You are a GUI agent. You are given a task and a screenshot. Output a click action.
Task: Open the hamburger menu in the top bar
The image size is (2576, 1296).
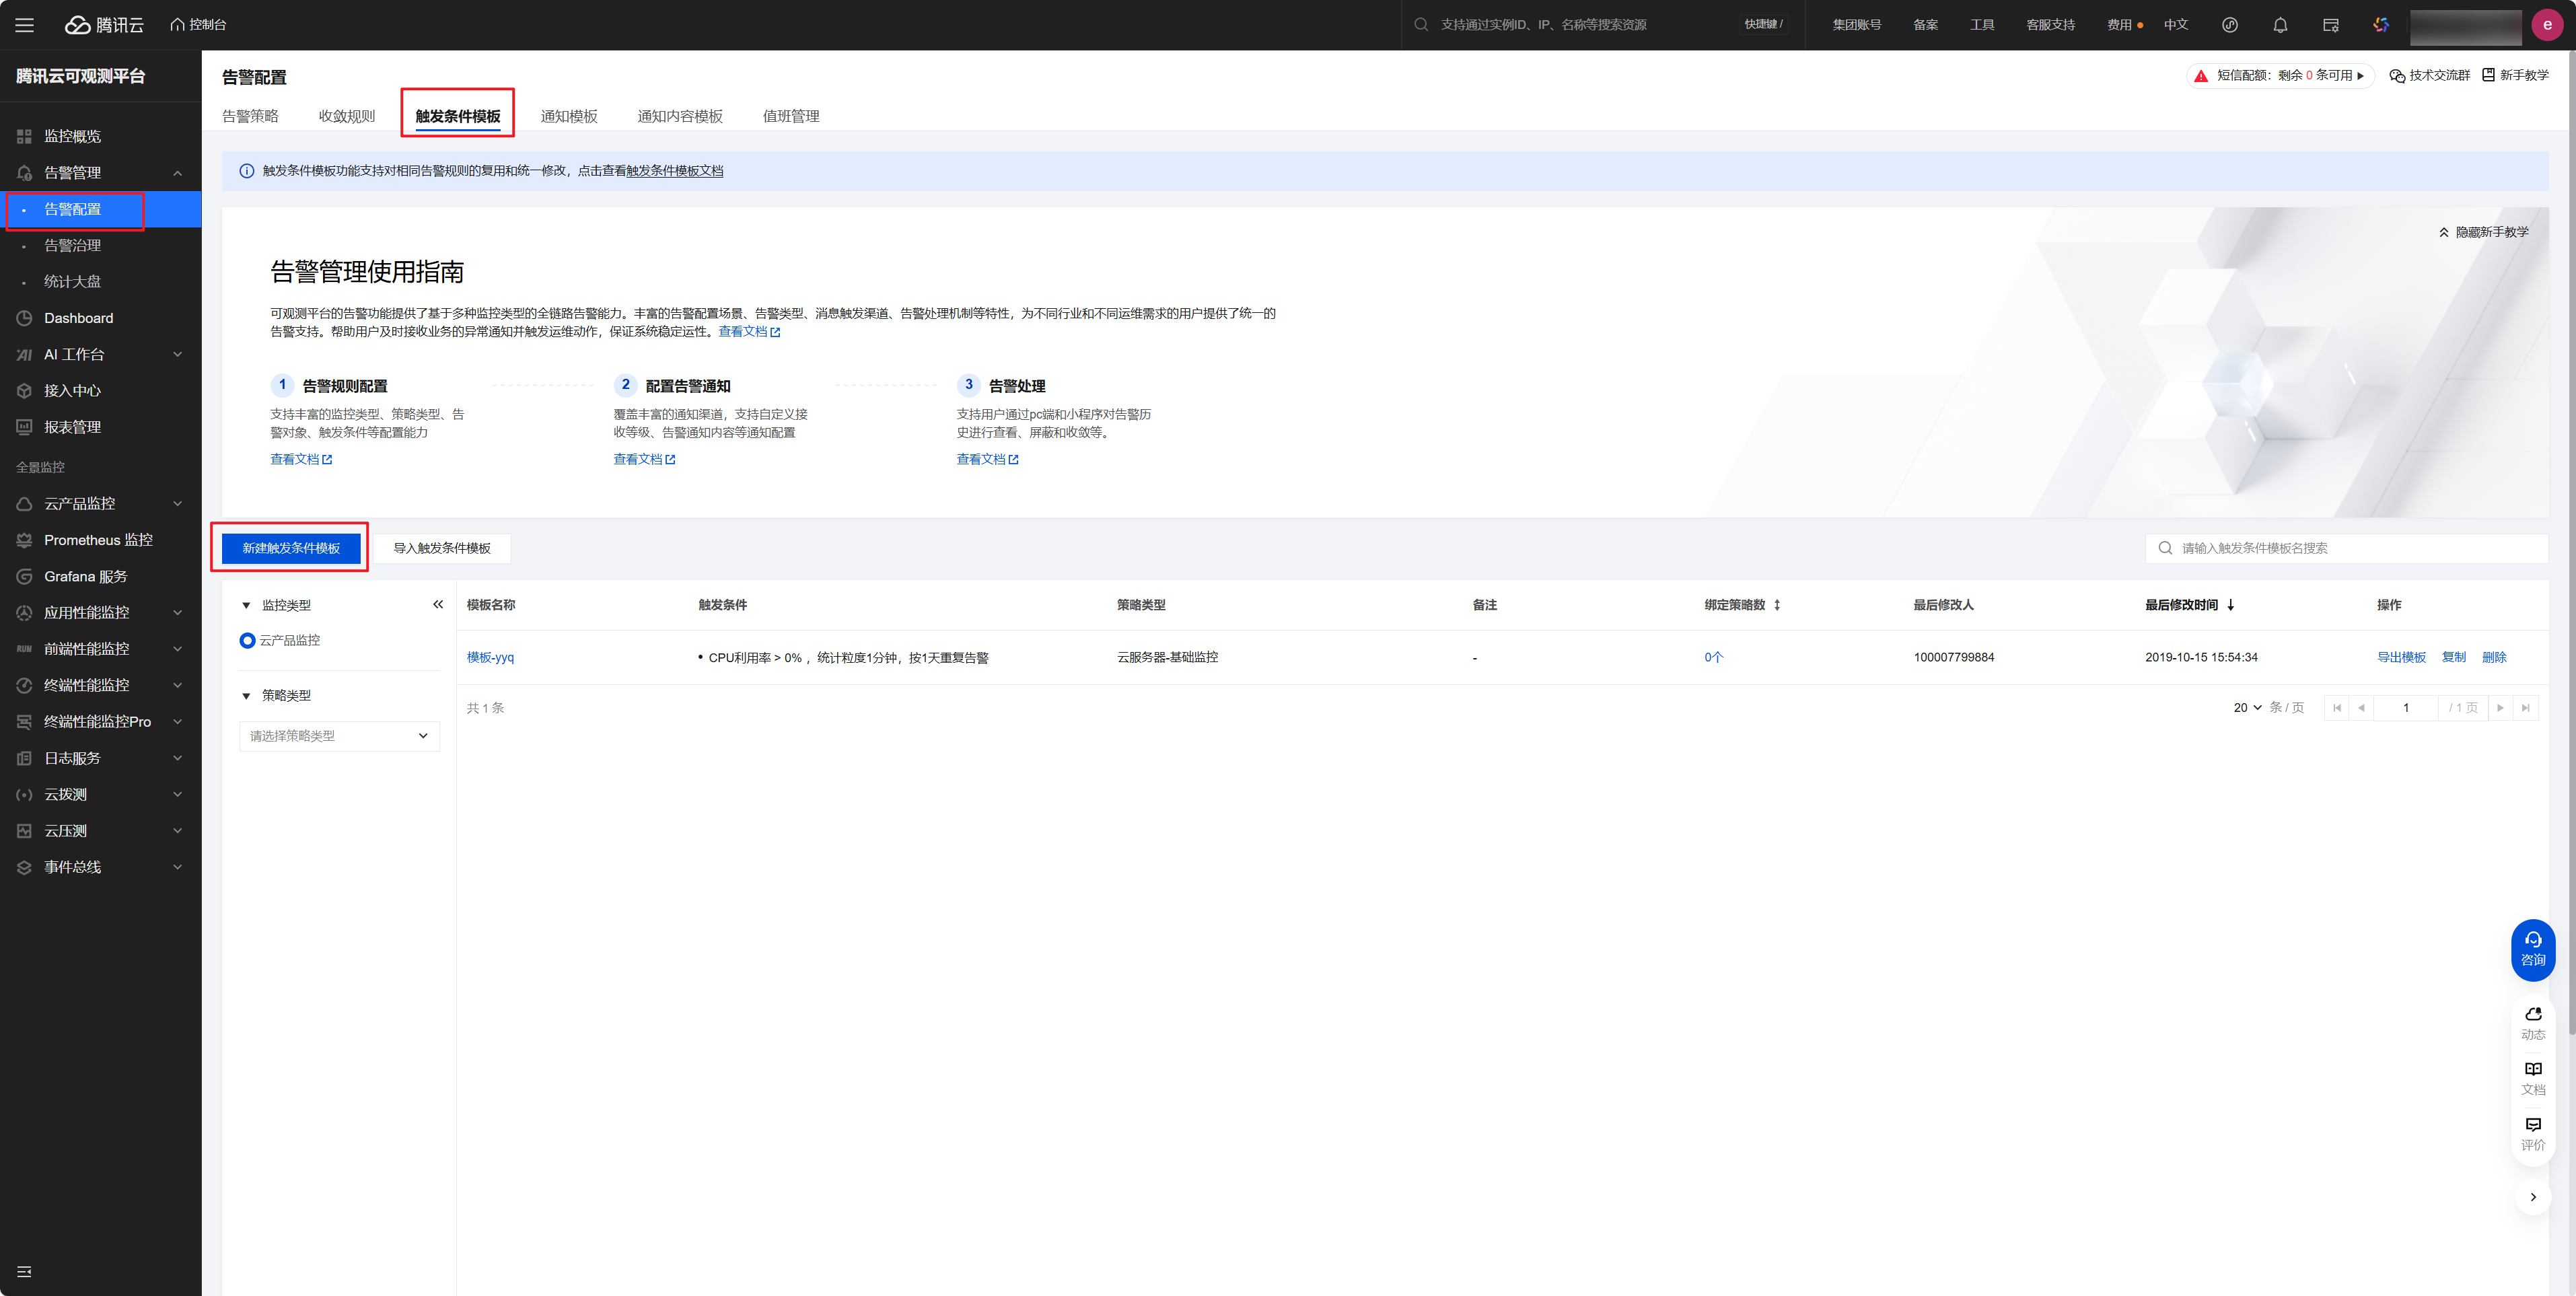tap(24, 25)
